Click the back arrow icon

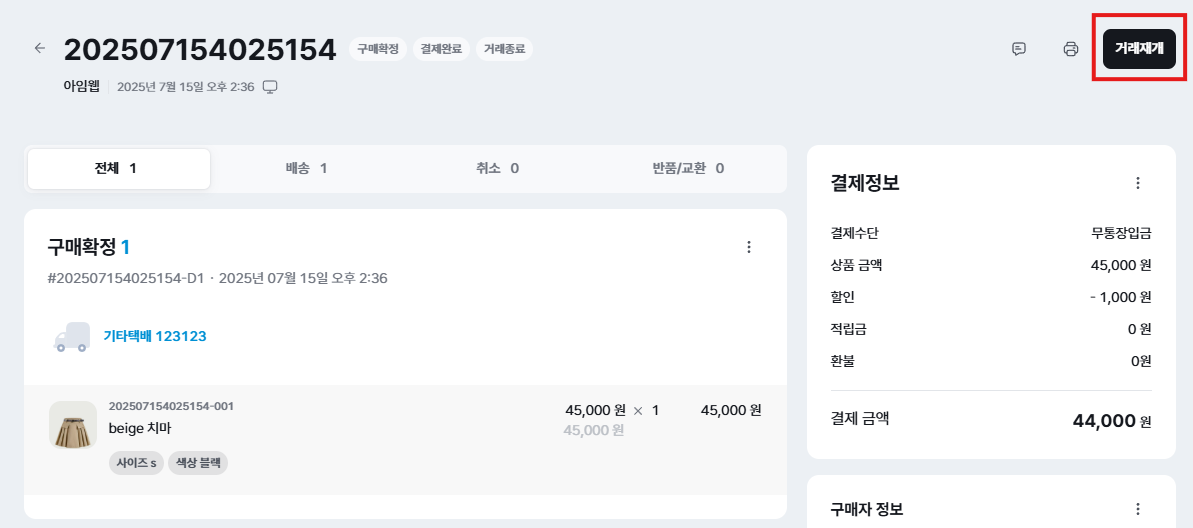[x=40, y=48]
